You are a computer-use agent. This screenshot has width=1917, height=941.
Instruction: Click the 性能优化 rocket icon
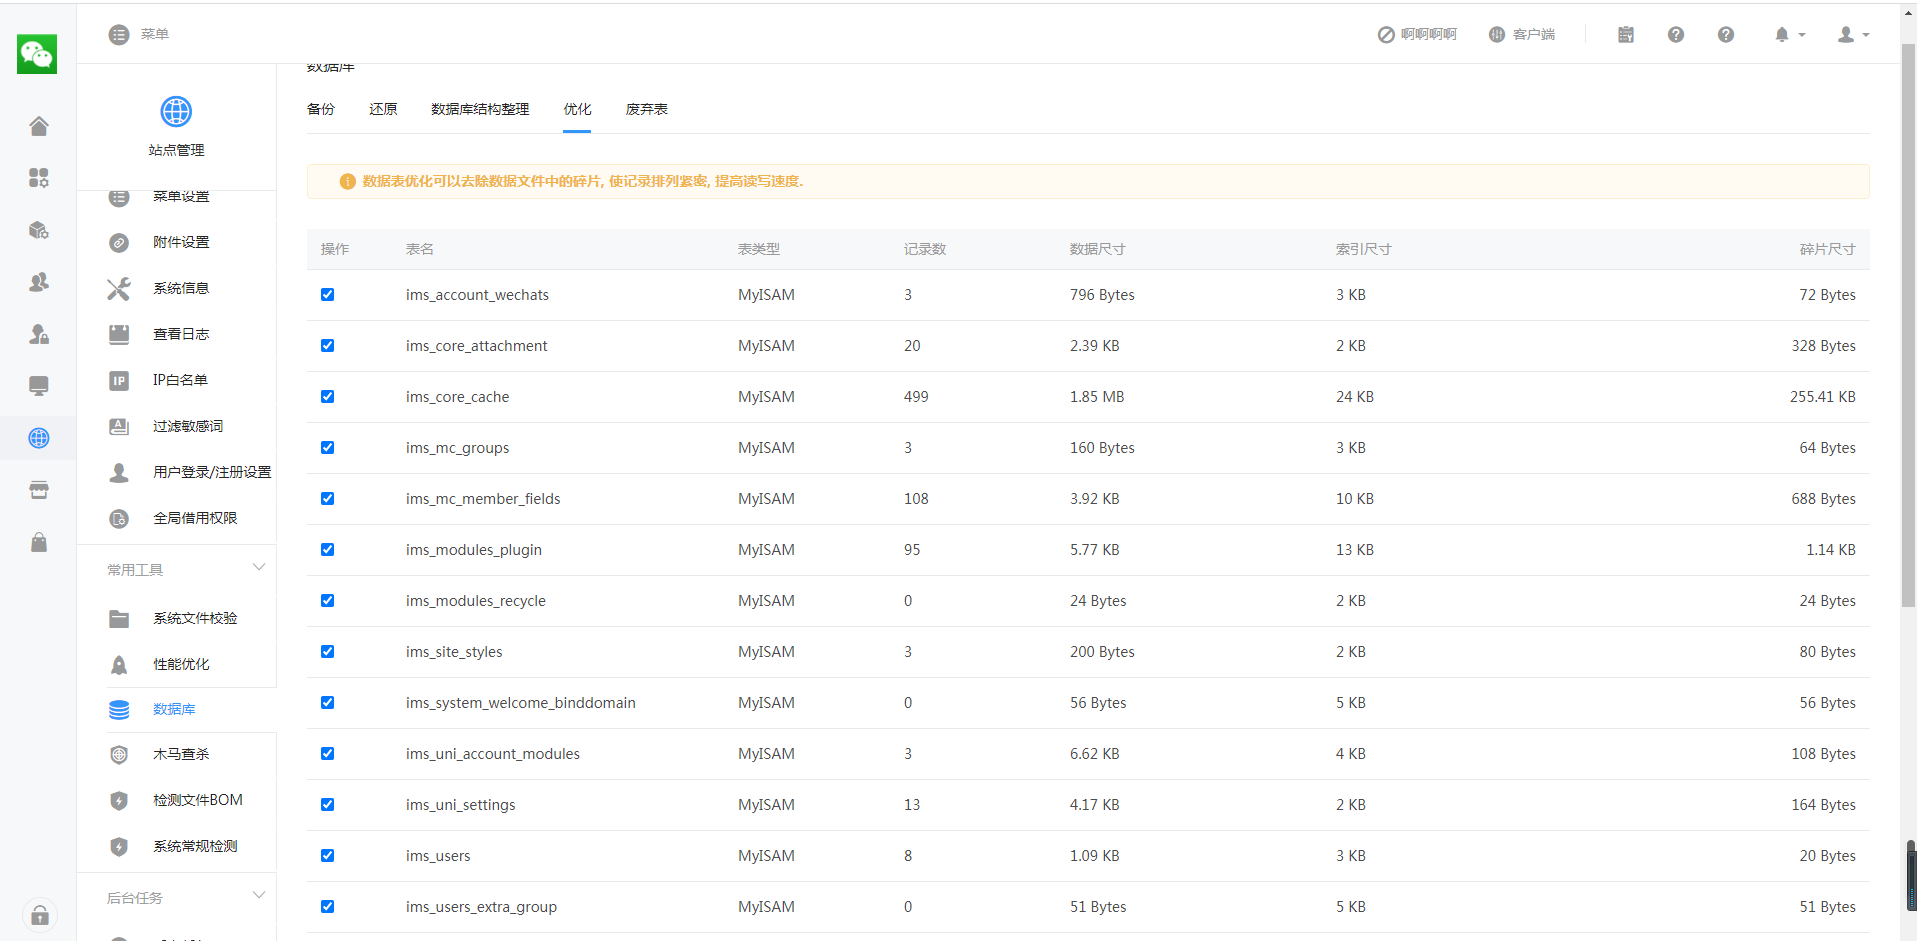tap(119, 664)
